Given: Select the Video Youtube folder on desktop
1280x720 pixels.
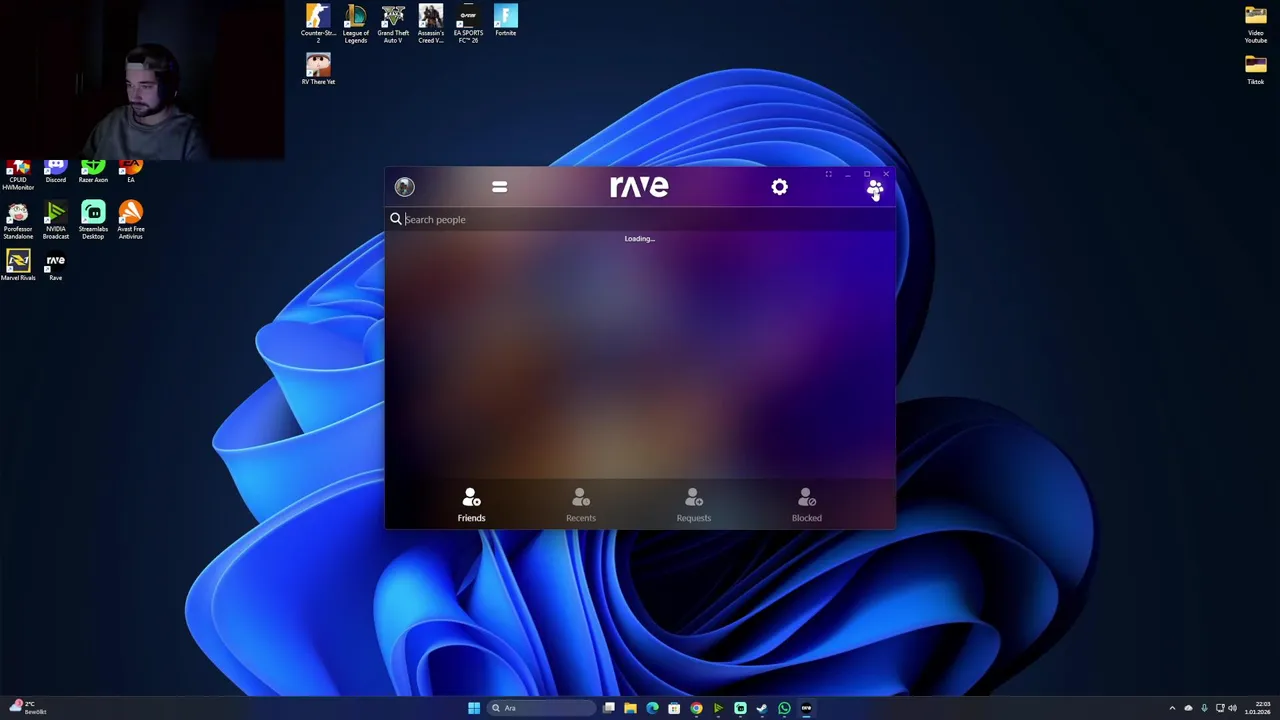Looking at the screenshot, I should [1255, 24].
